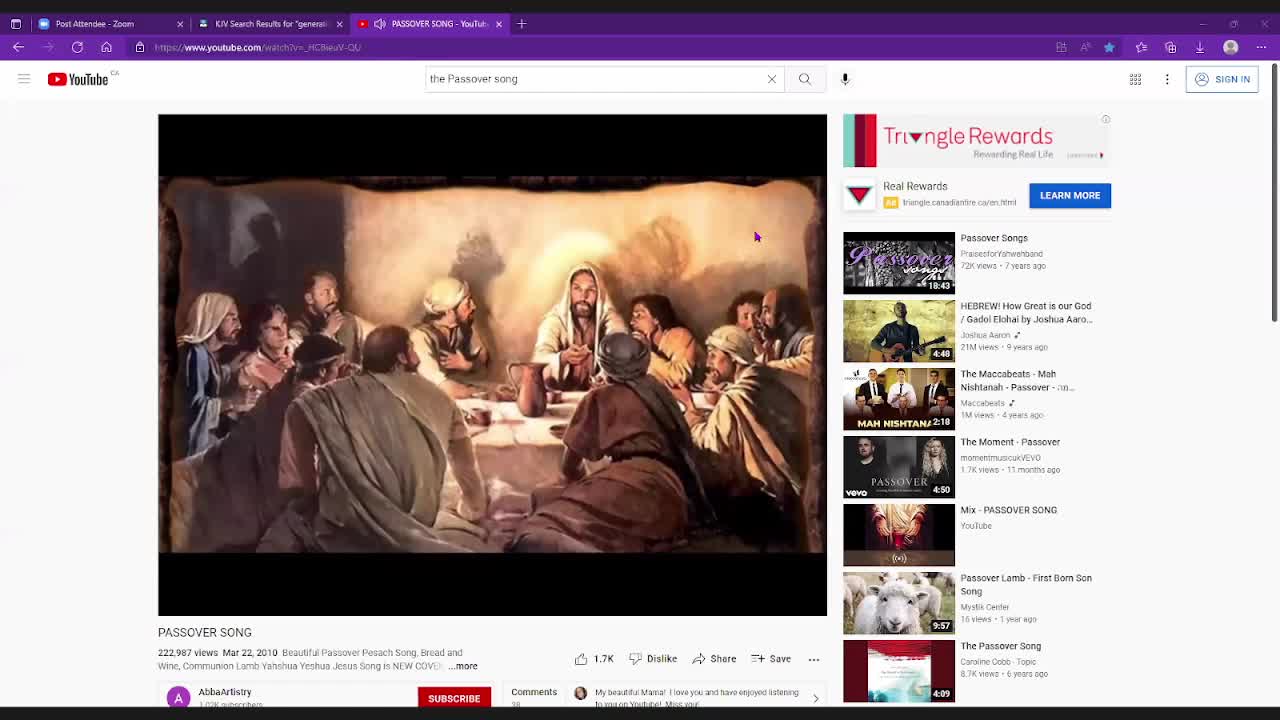The width and height of the screenshot is (1280, 720).
Task: Share the video
Action: coord(714,659)
